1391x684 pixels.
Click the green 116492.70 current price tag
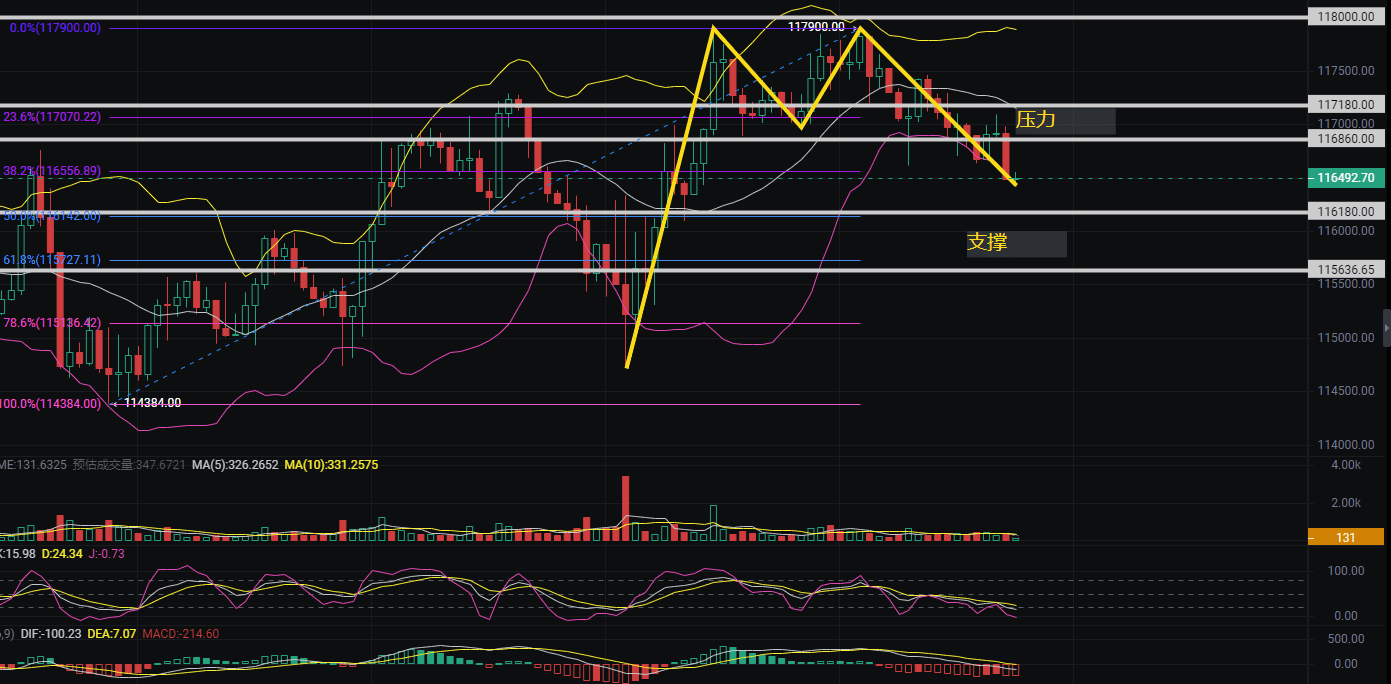coord(1344,178)
